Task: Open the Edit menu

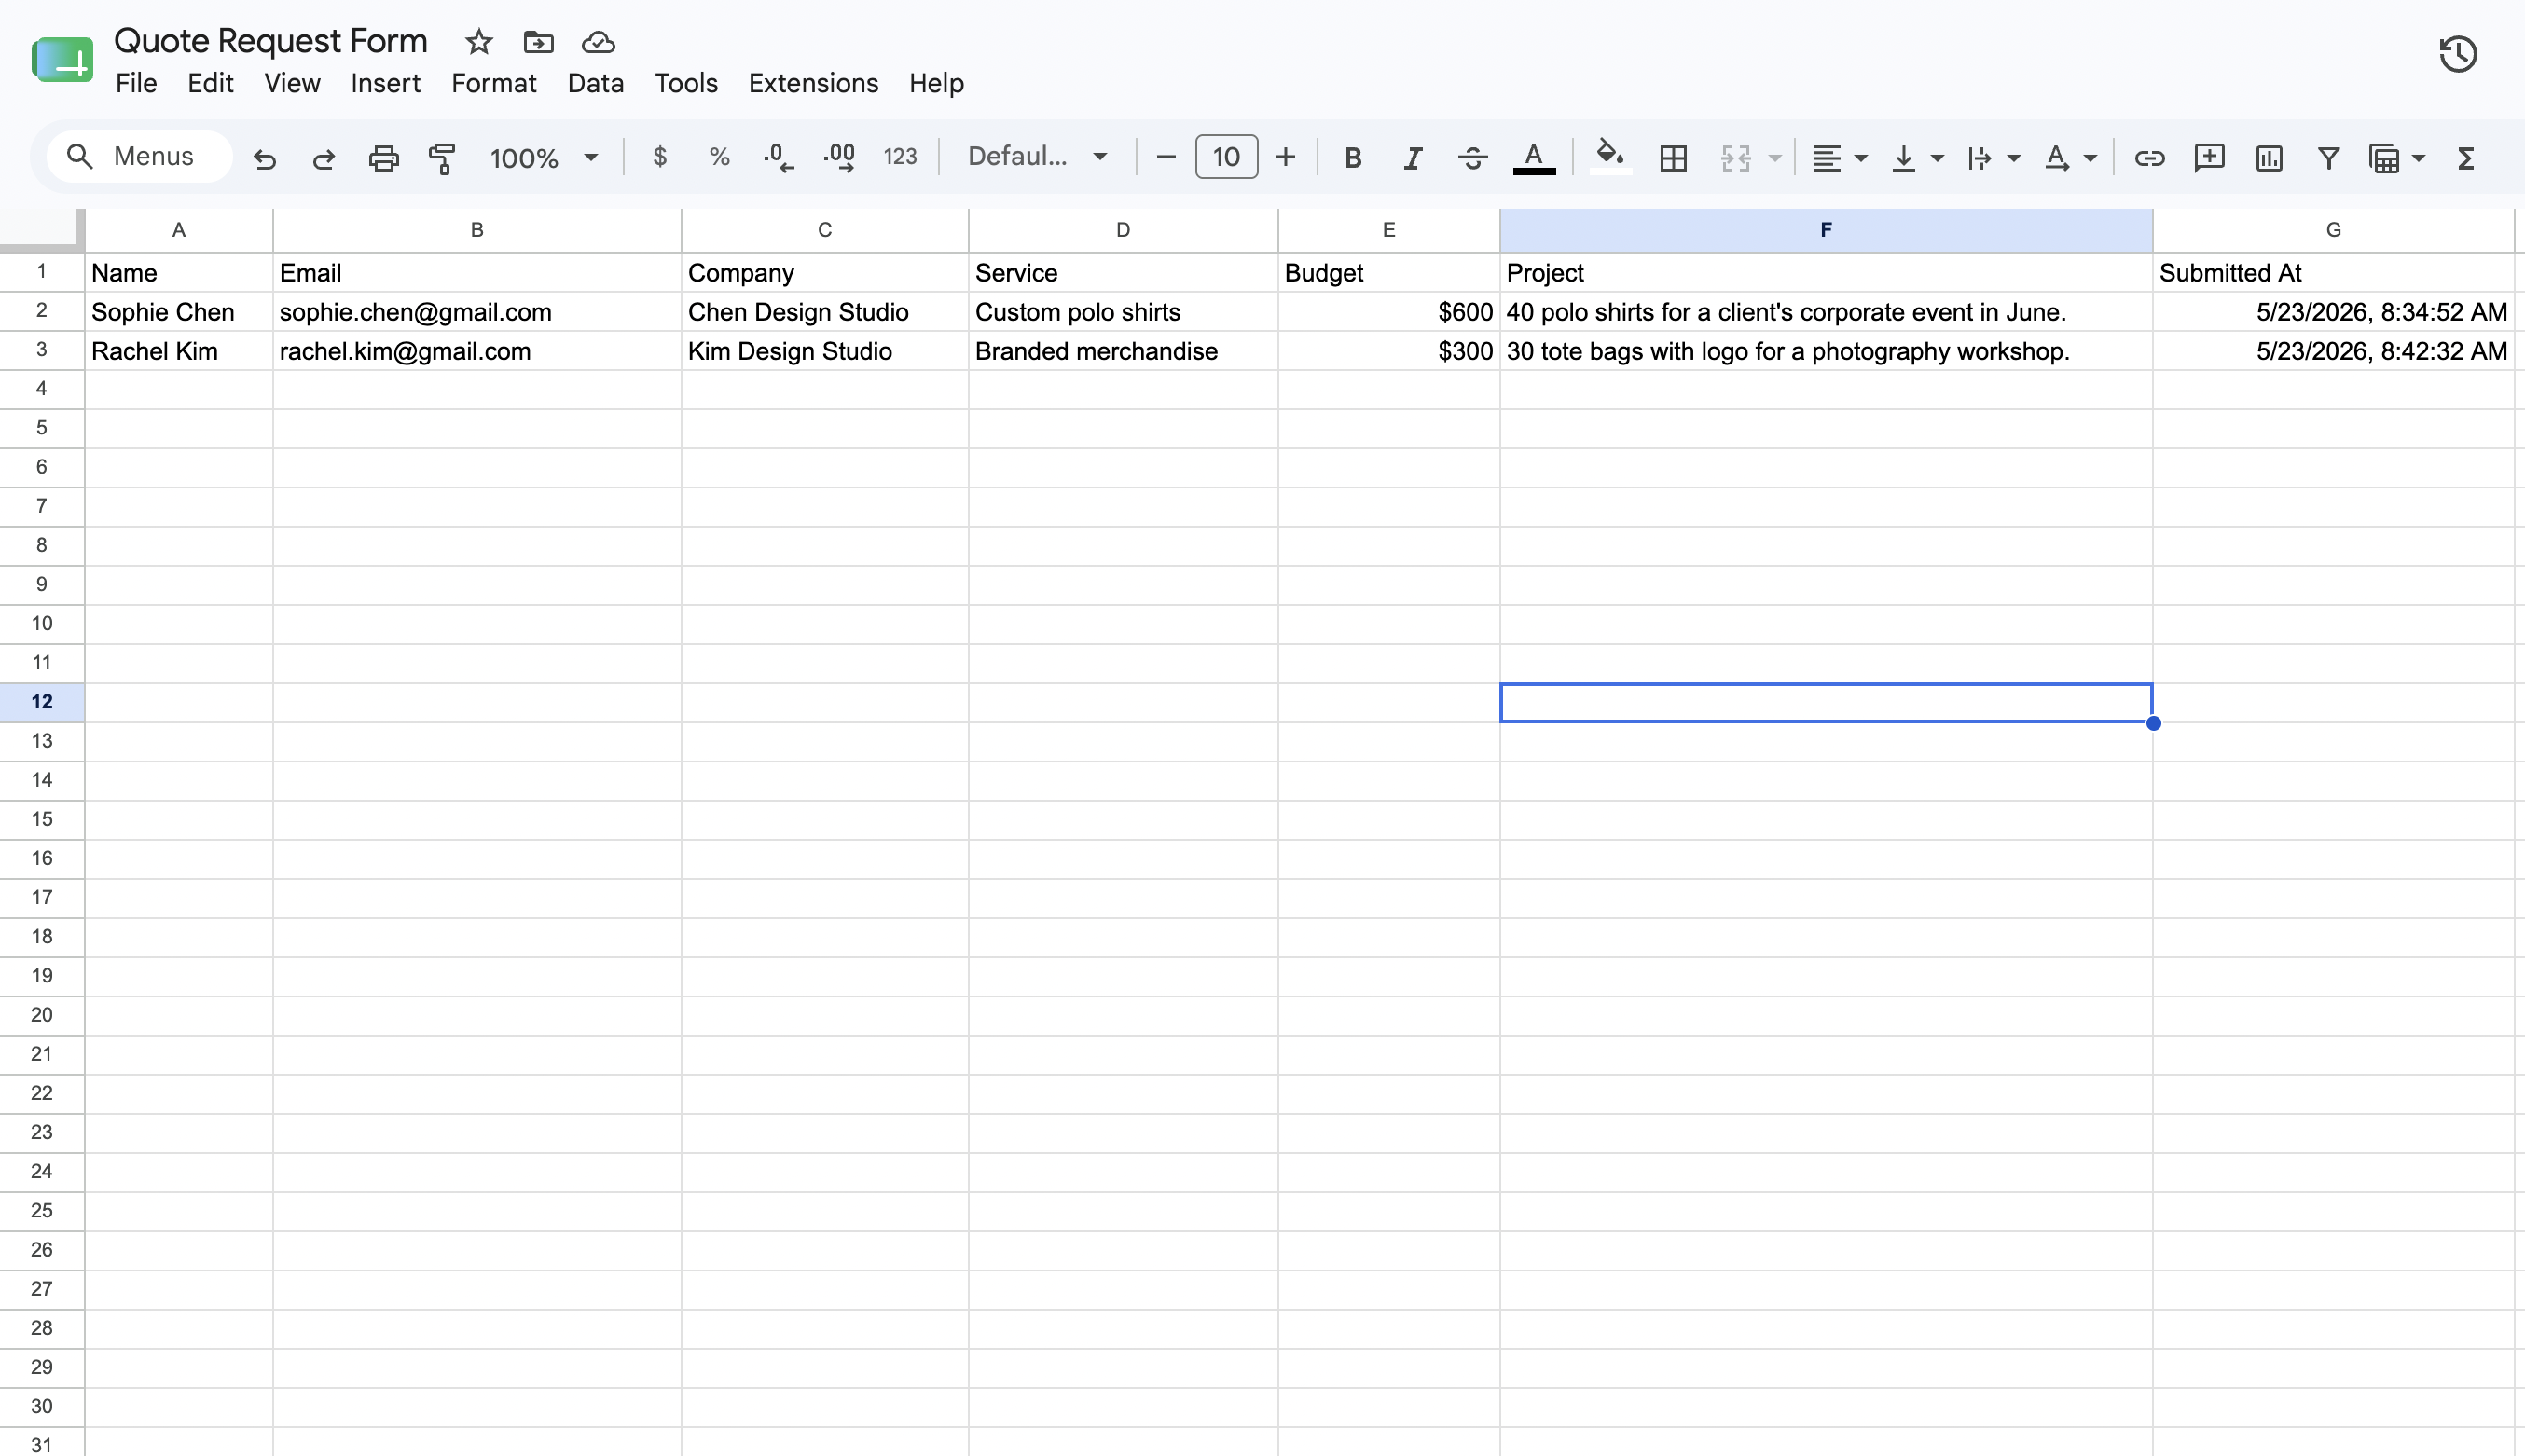Action: click(x=210, y=83)
